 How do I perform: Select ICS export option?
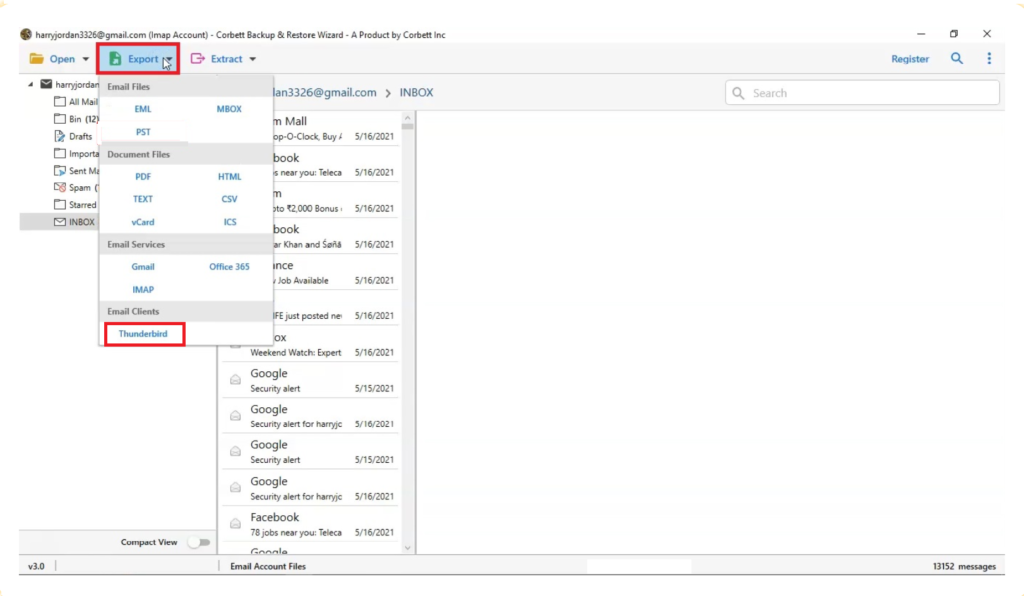[230, 222]
